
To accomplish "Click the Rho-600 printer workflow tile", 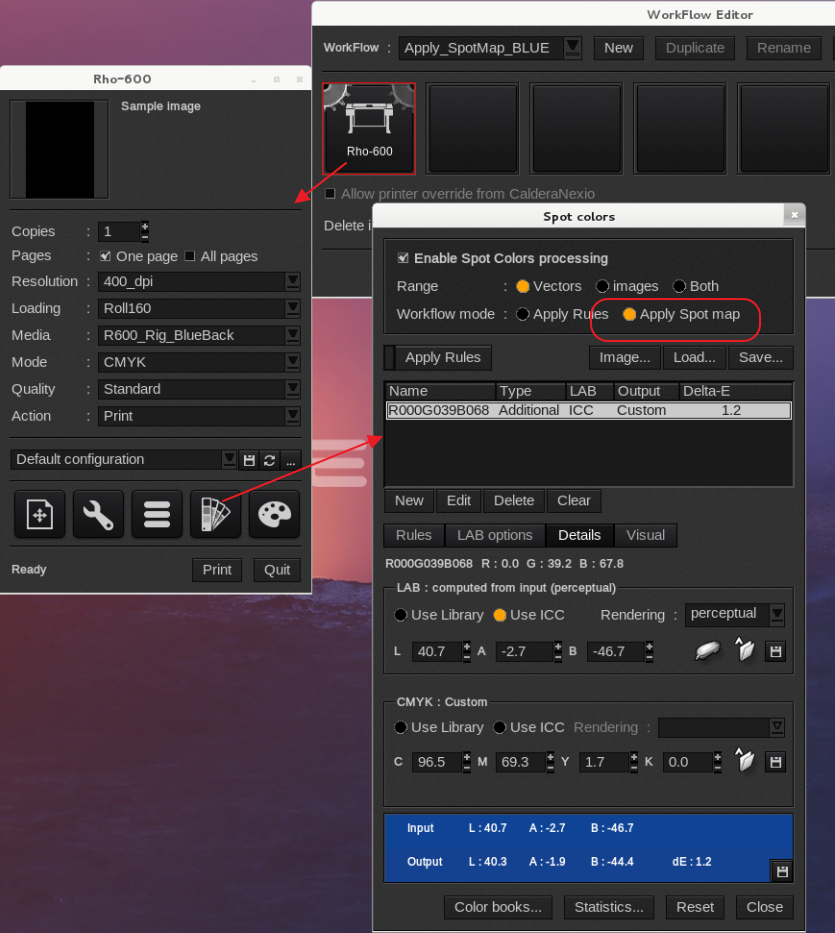I will pos(369,128).
